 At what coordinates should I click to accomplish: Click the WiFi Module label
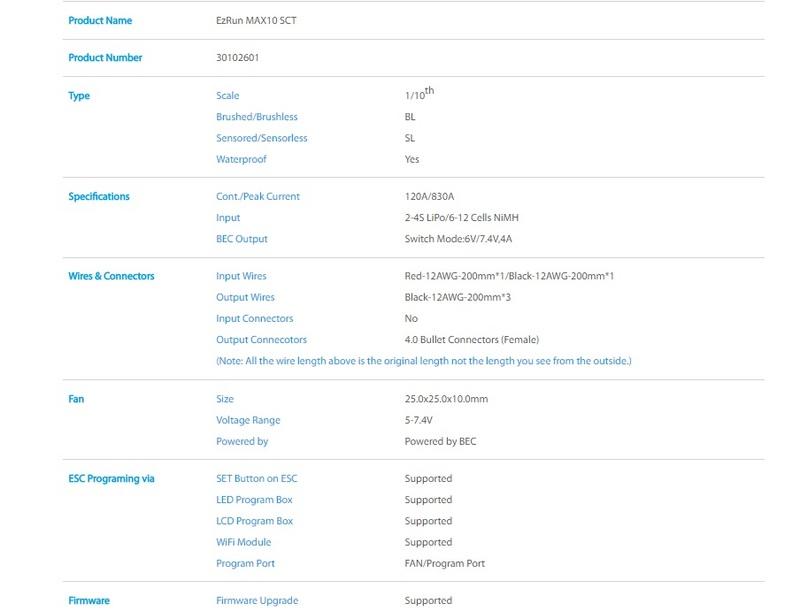(243, 542)
